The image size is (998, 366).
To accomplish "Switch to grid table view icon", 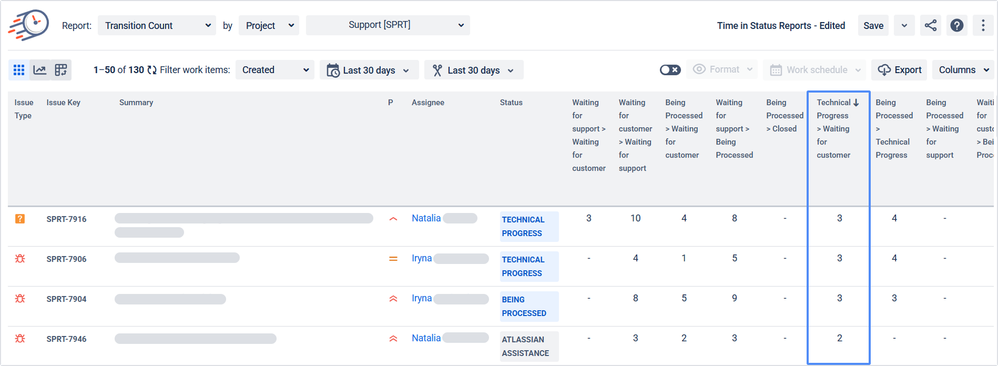I will [19, 70].
